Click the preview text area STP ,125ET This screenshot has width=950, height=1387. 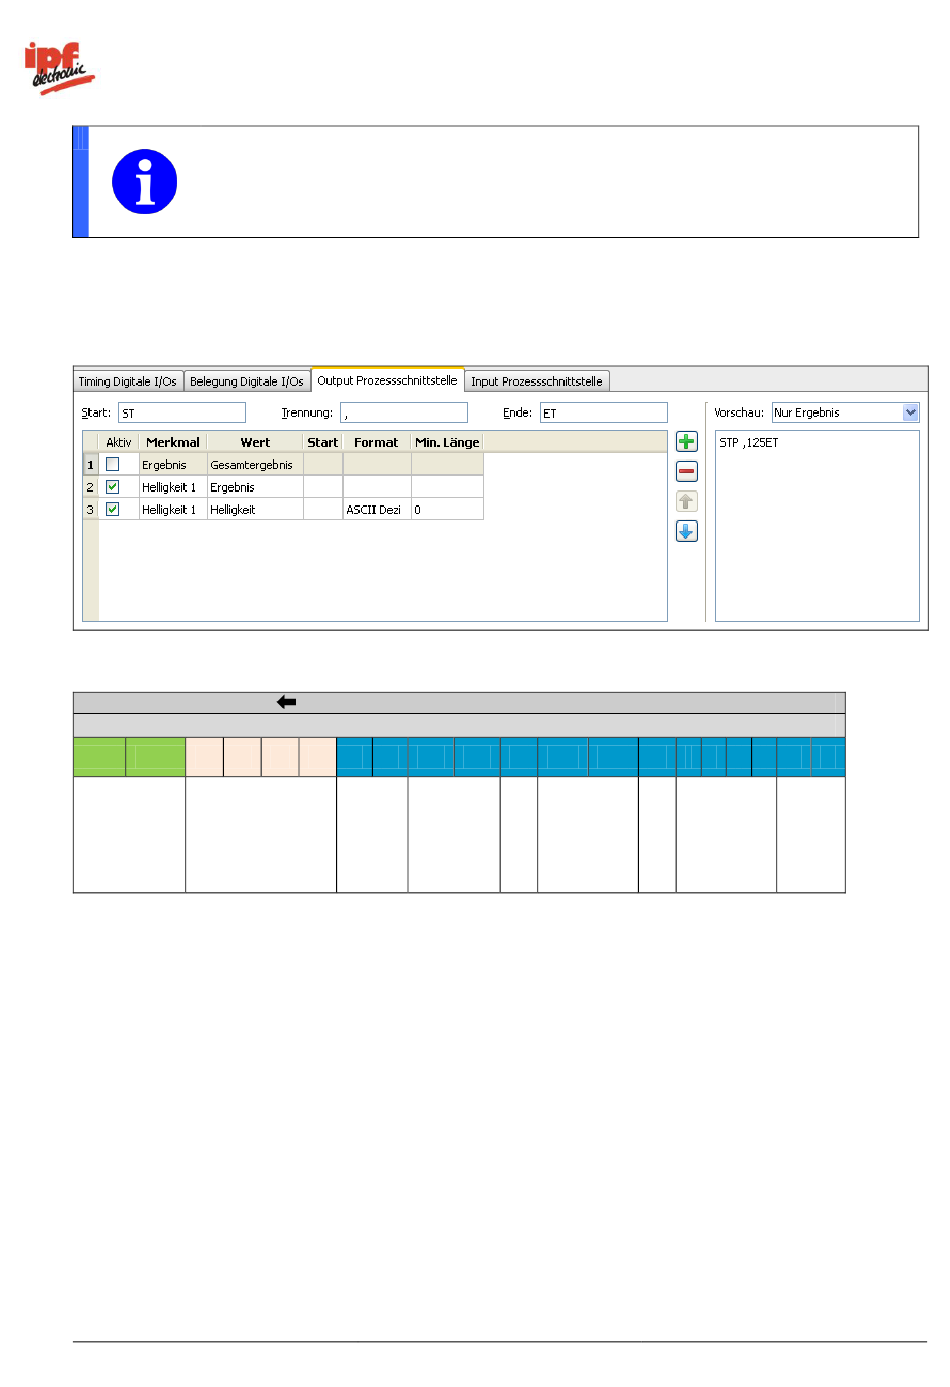pyautogui.click(x=817, y=526)
